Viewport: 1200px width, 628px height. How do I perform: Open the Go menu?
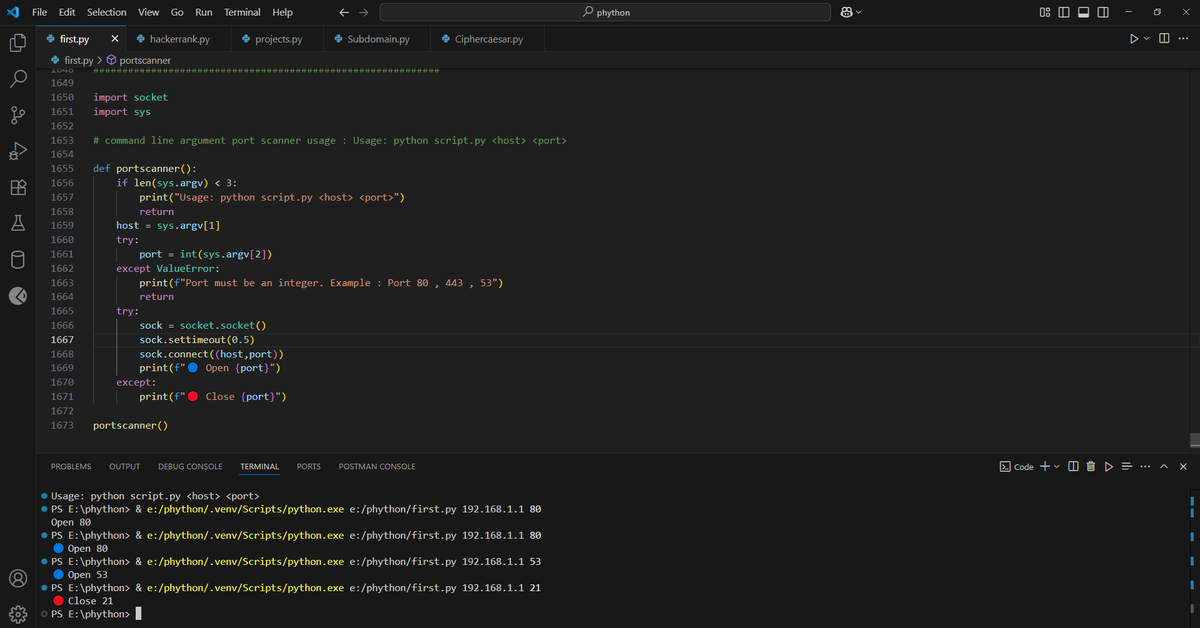pos(177,12)
